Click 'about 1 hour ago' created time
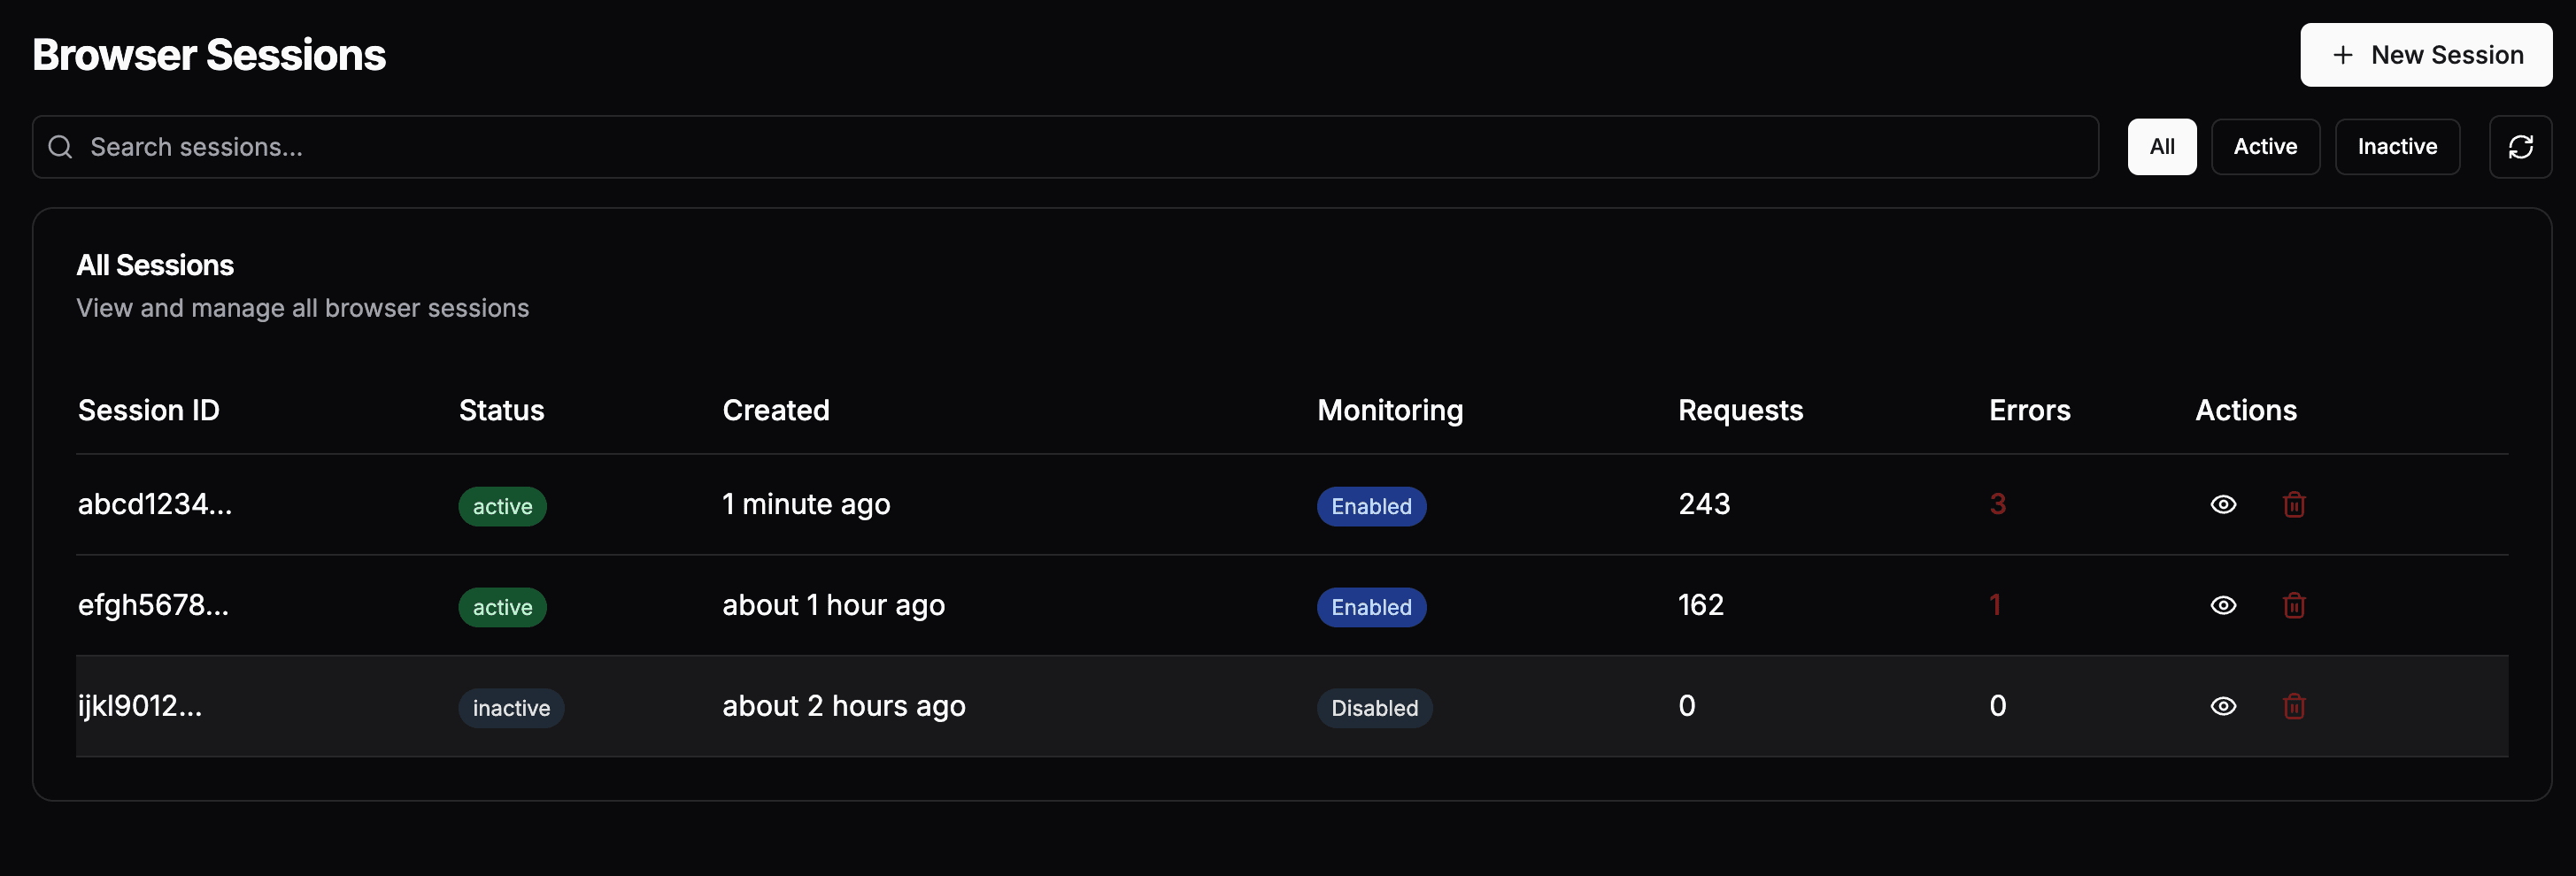Viewport: 2576px width, 876px height. (833, 605)
